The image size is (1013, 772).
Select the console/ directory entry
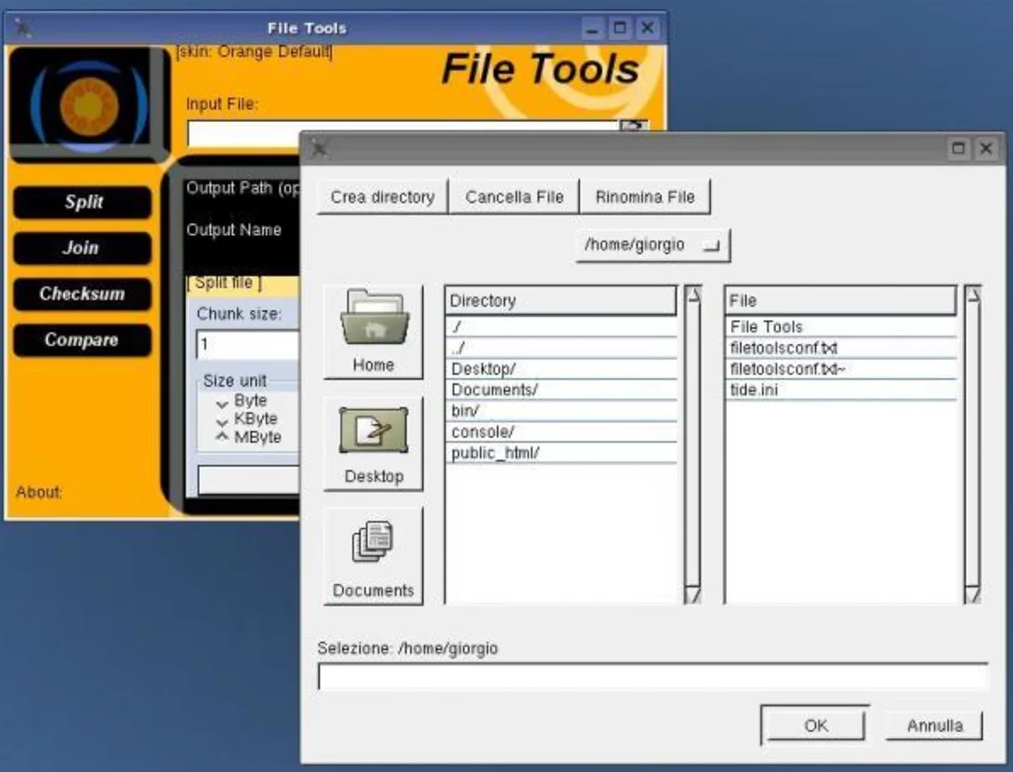coord(561,432)
